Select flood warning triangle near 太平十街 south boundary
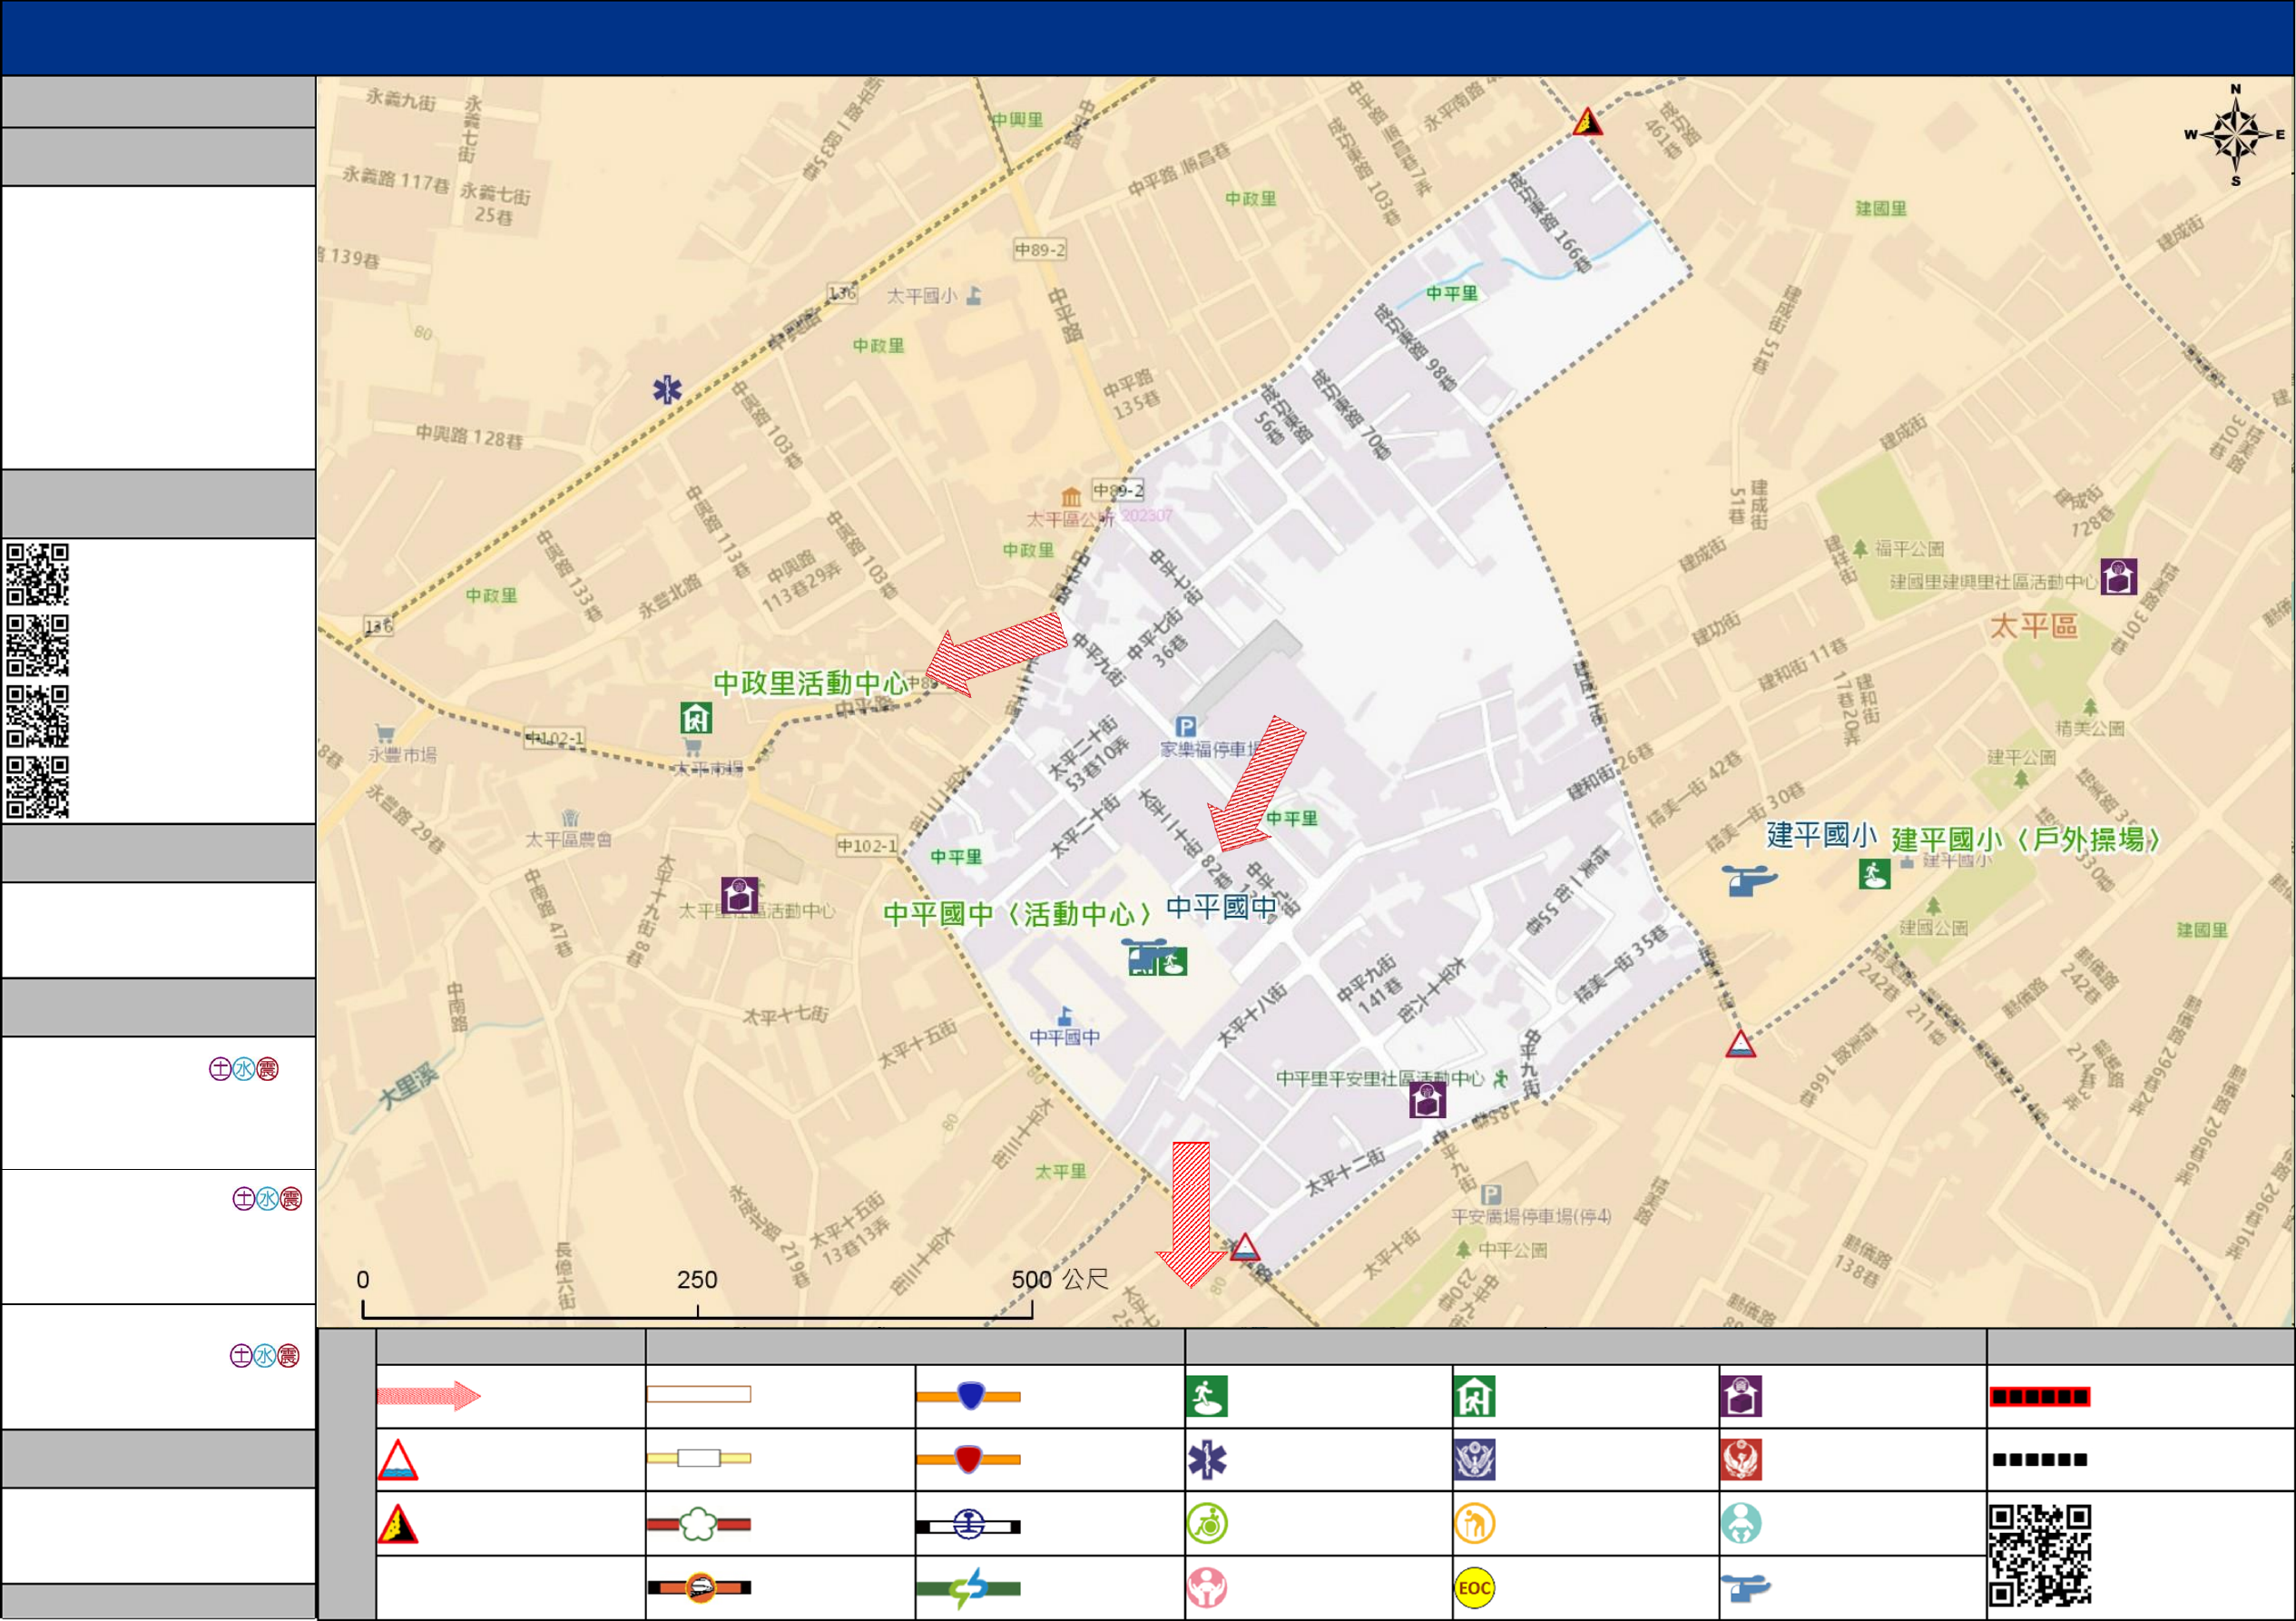 (1245, 1246)
